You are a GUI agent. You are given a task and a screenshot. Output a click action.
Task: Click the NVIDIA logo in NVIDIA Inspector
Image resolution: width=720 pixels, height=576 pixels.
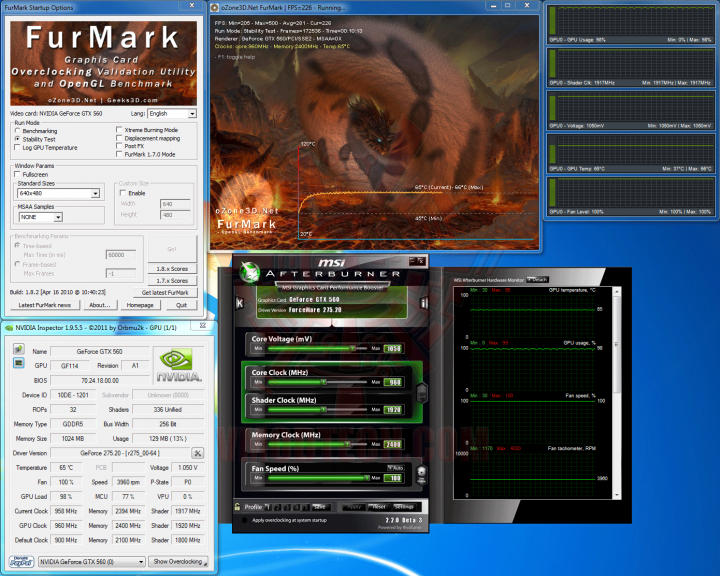(179, 365)
